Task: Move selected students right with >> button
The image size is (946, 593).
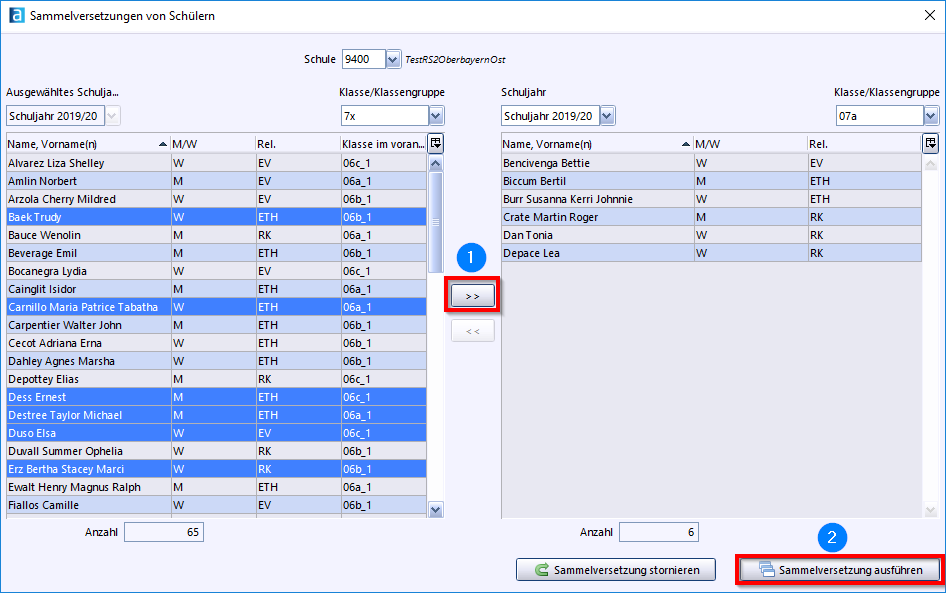Action: point(472,297)
